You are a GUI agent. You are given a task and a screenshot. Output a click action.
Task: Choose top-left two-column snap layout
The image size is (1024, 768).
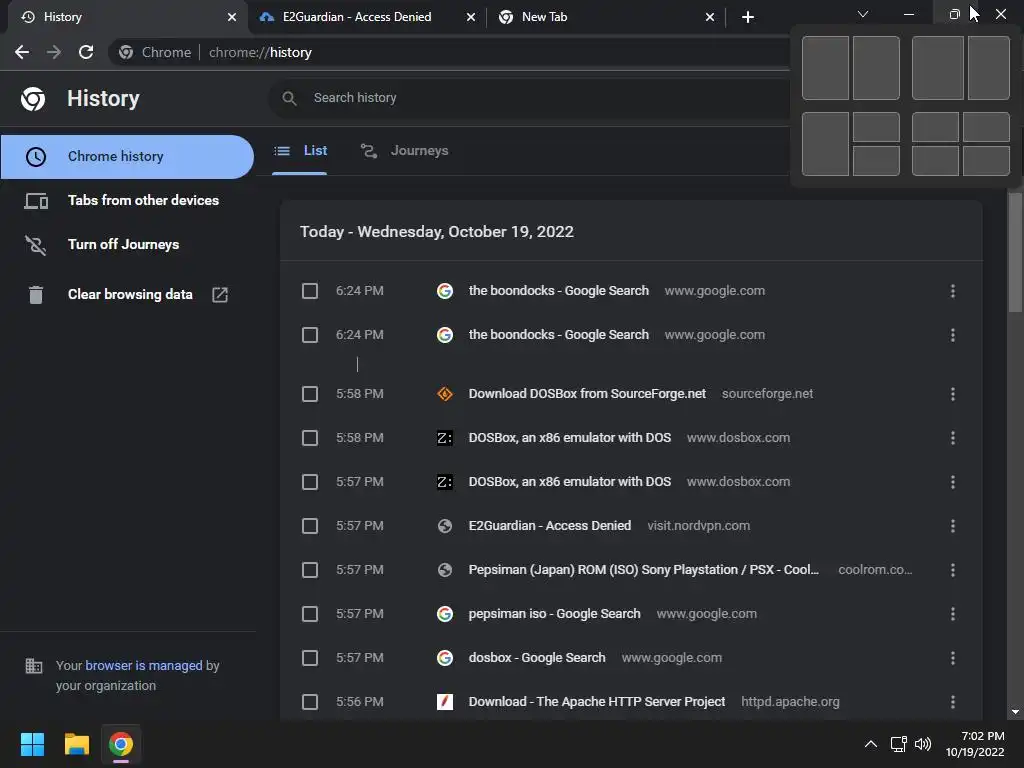851,68
